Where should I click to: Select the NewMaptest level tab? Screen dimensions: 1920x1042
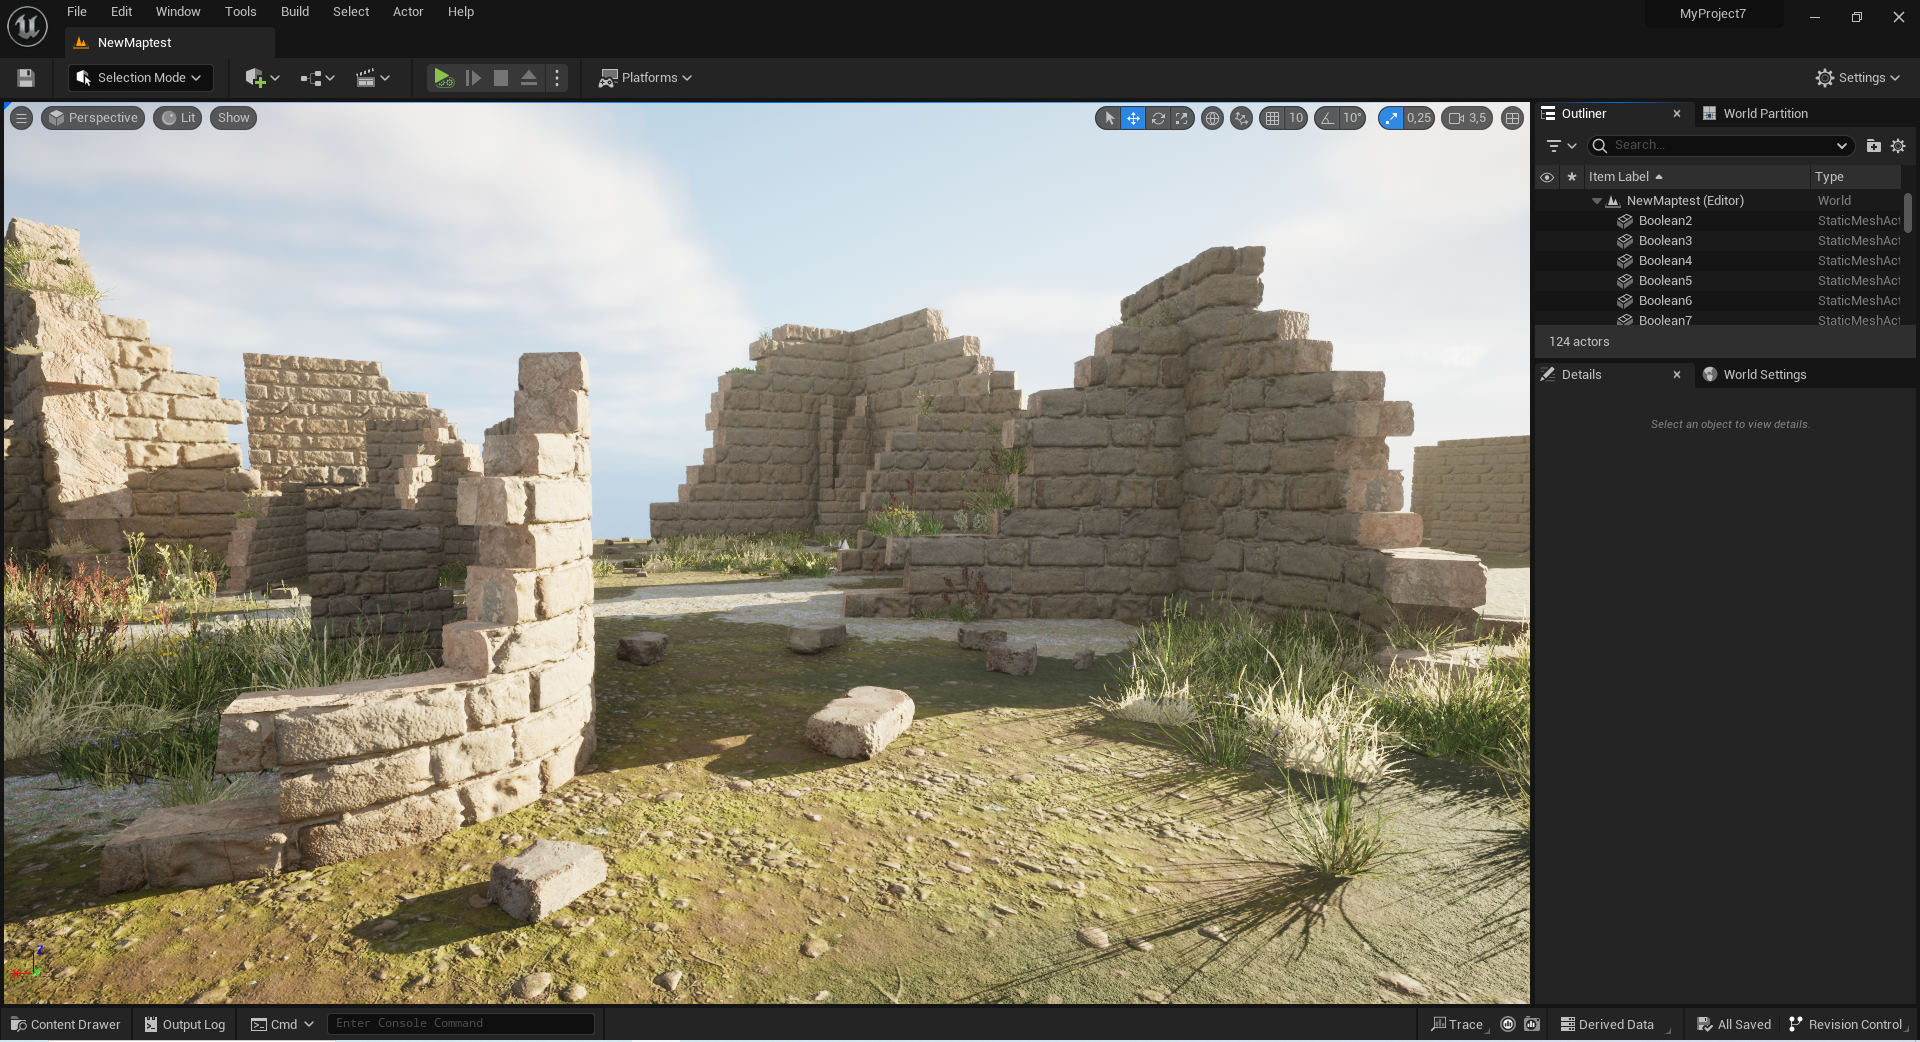(170, 43)
